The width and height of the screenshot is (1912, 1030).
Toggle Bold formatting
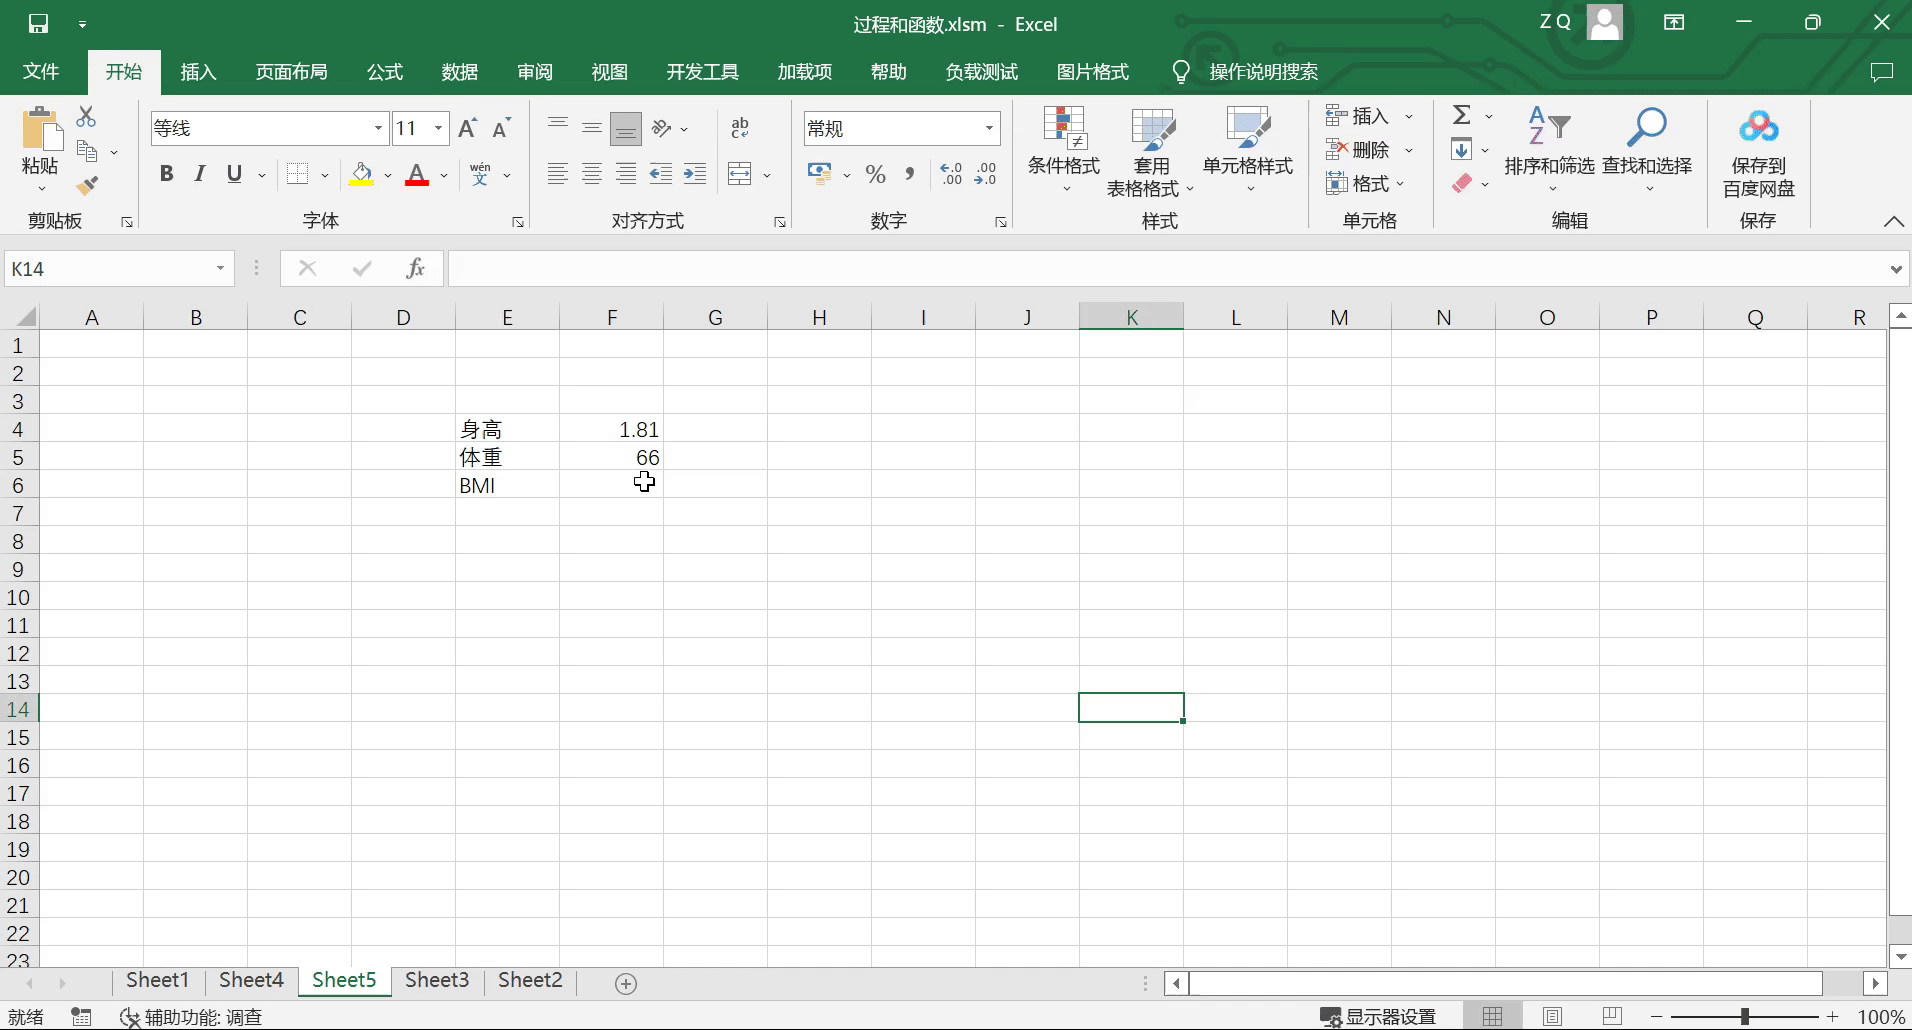pos(167,174)
